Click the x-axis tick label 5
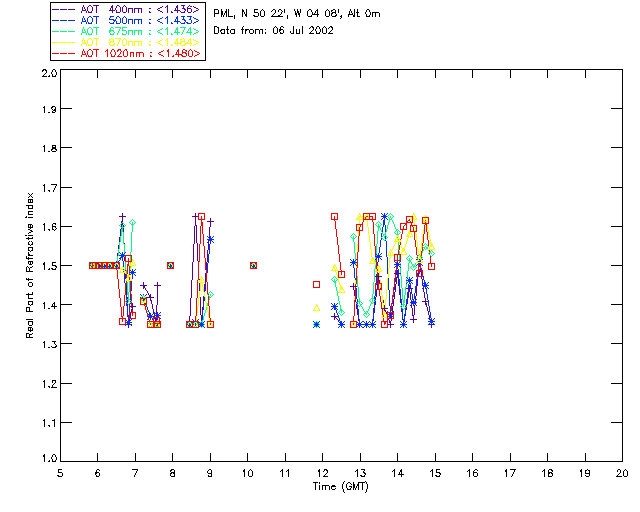This screenshot has height=512, width=640. coord(60,473)
